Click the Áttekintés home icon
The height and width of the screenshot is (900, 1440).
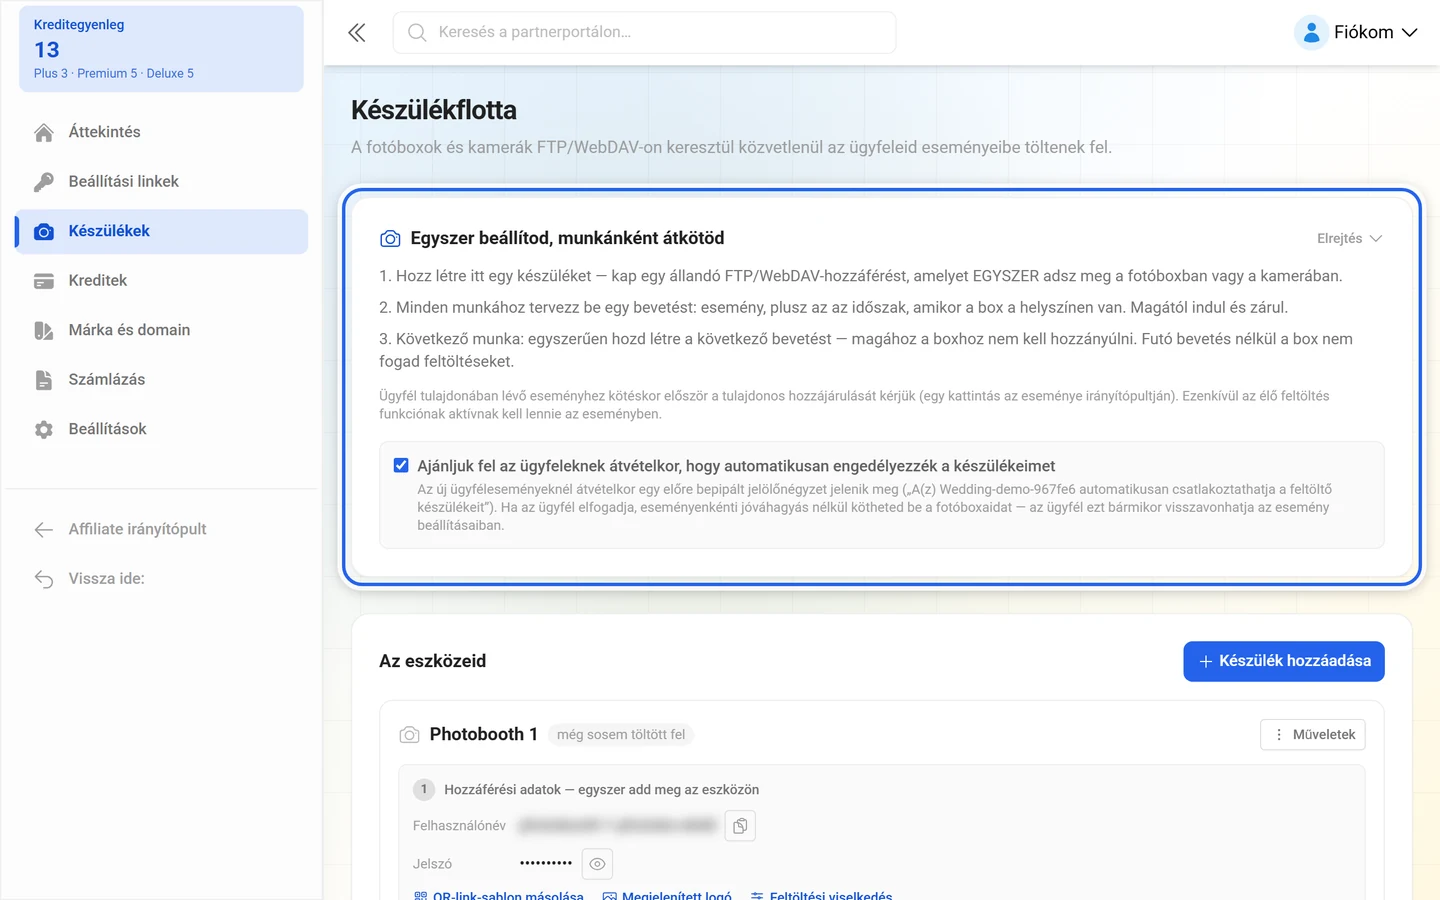44,133
